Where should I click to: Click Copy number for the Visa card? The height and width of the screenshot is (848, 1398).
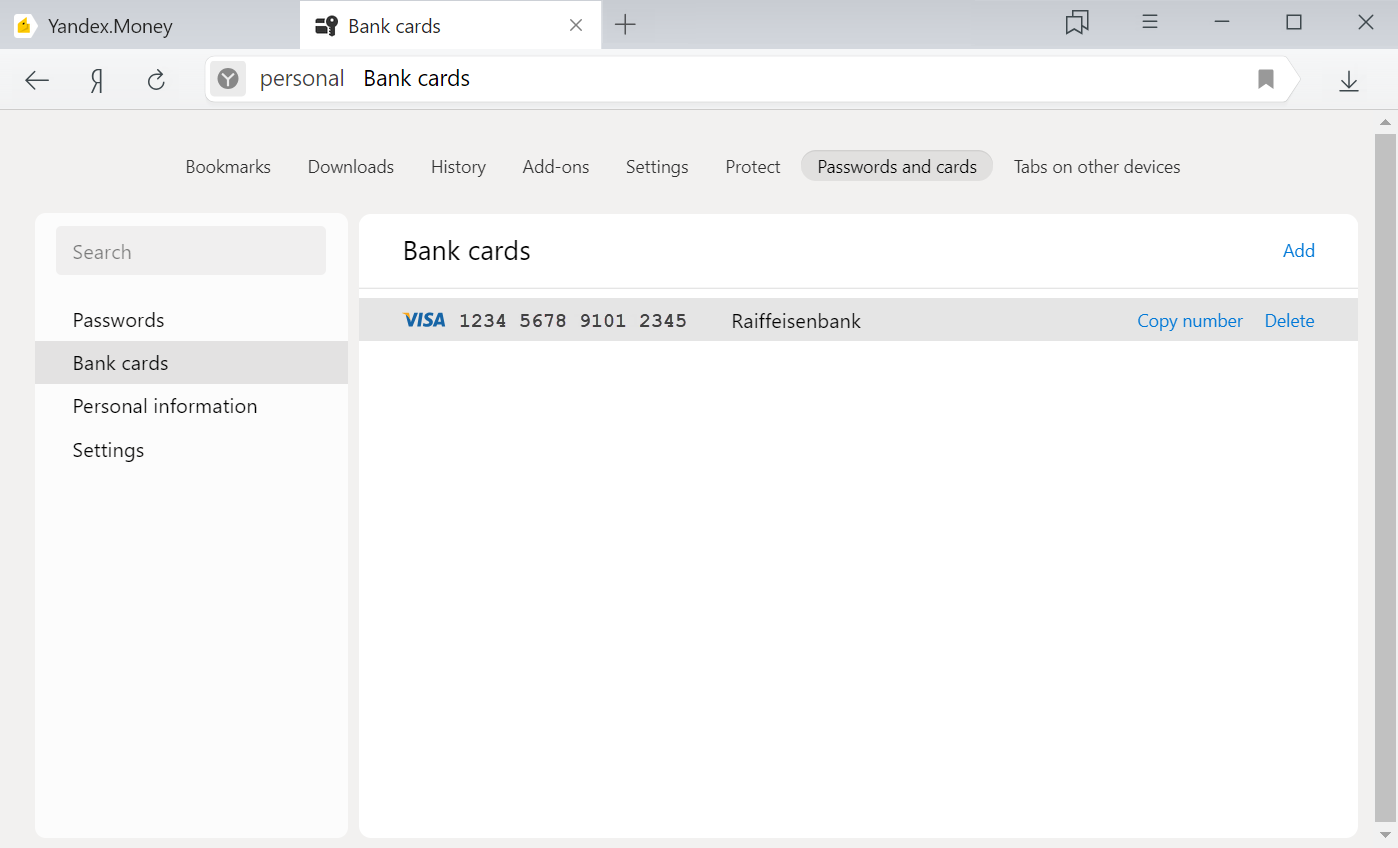1190,321
